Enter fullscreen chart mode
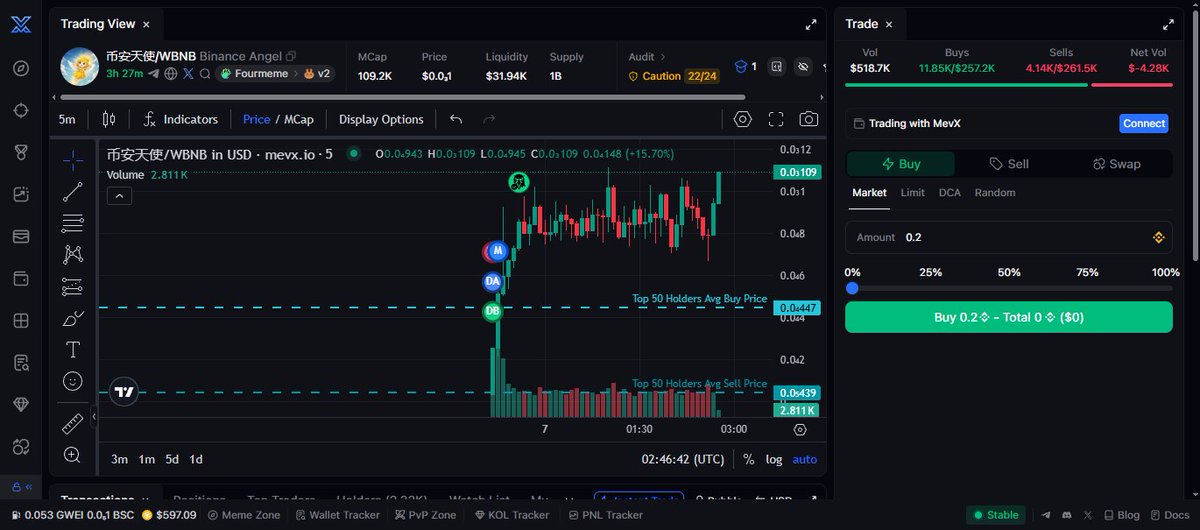This screenshot has height=530, width=1200. pyautogui.click(x=775, y=119)
